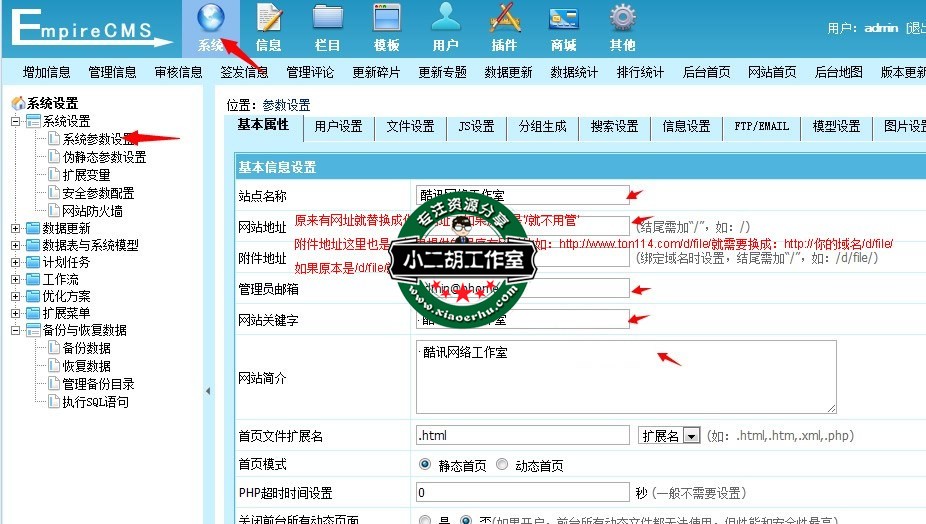Viewport: 926px width, 524px height.
Task: Click the 网站简介 text area
Action: [625, 377]
